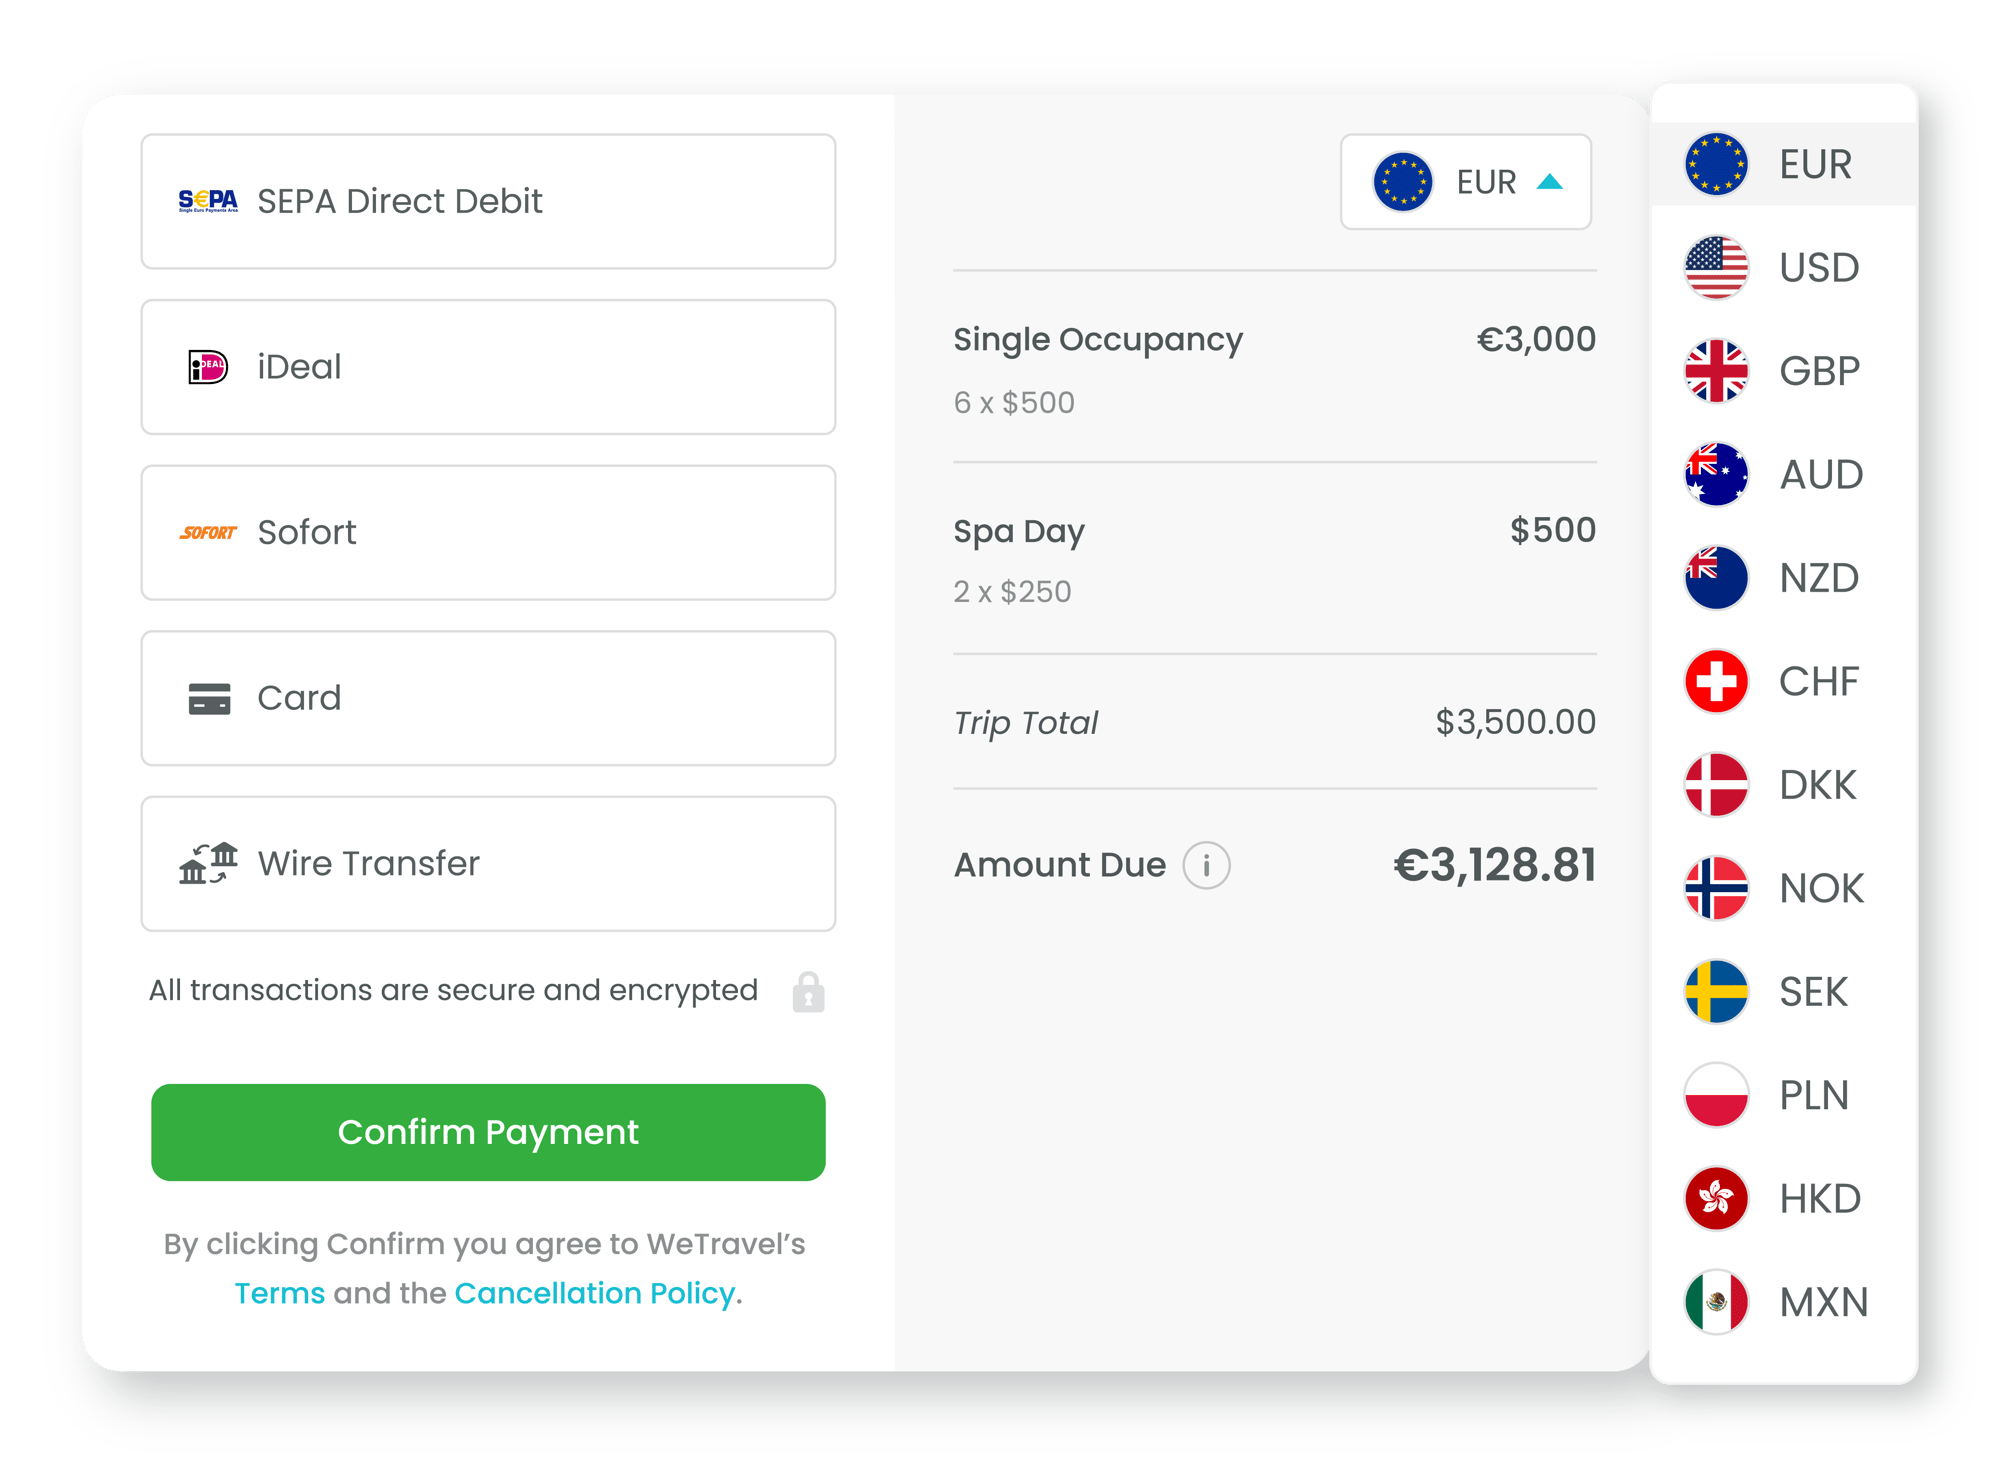Choose Sofort as payment method
The height and width of the screenshot is (1466, 2000).
click(488, 533)
